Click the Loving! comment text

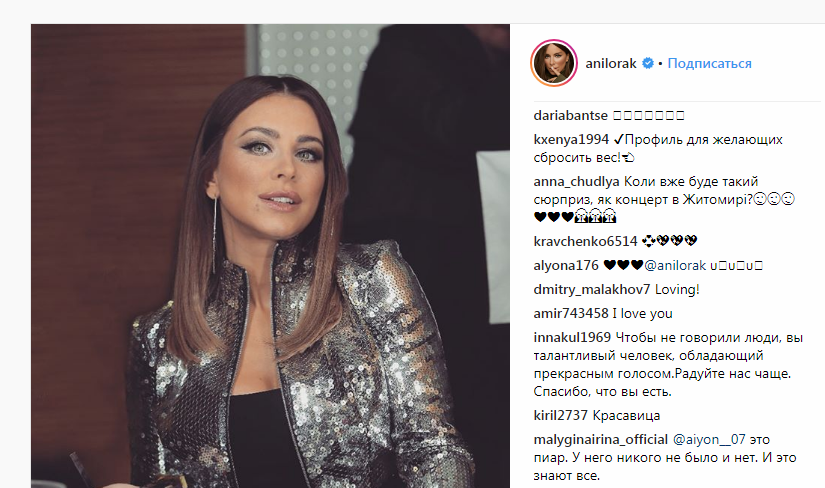[677, 290]
